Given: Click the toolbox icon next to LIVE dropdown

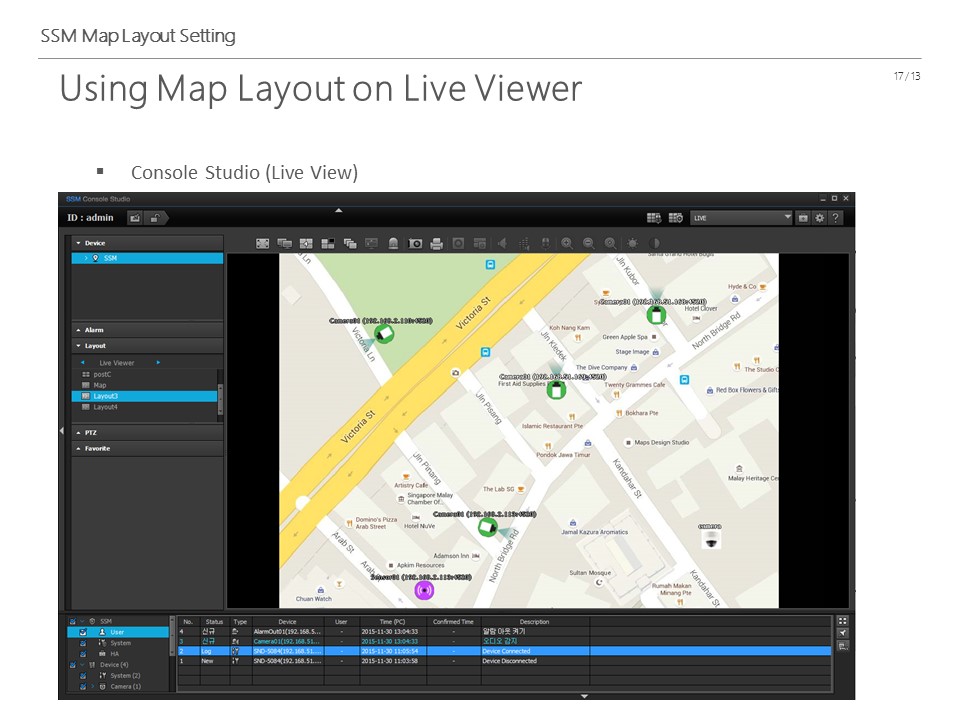Looking at the screenshot, I should (803, 218).
